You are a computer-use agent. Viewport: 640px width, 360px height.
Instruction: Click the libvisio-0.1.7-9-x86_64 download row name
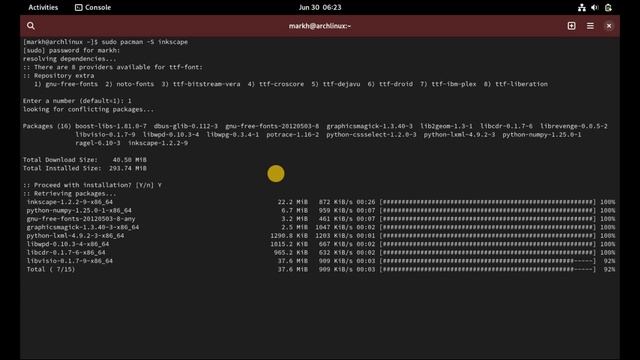[70, 261]
